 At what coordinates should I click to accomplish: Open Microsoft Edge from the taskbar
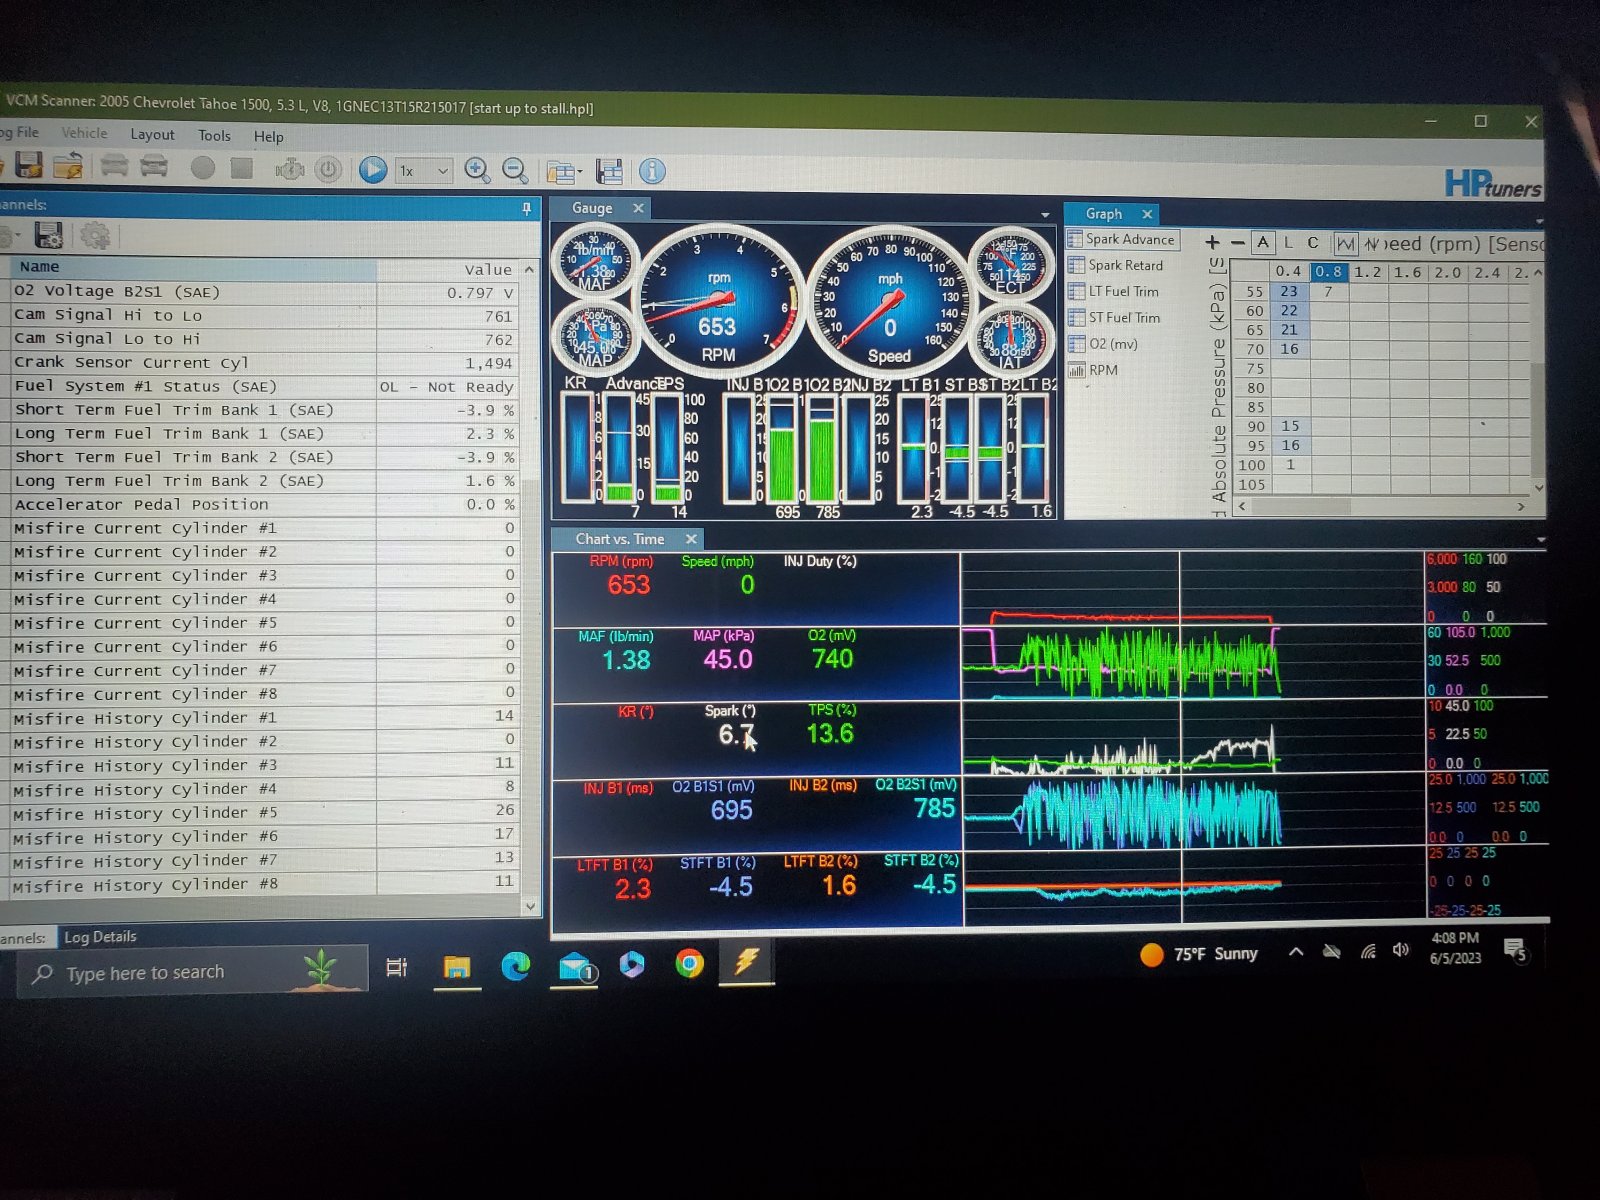(516, 966)
